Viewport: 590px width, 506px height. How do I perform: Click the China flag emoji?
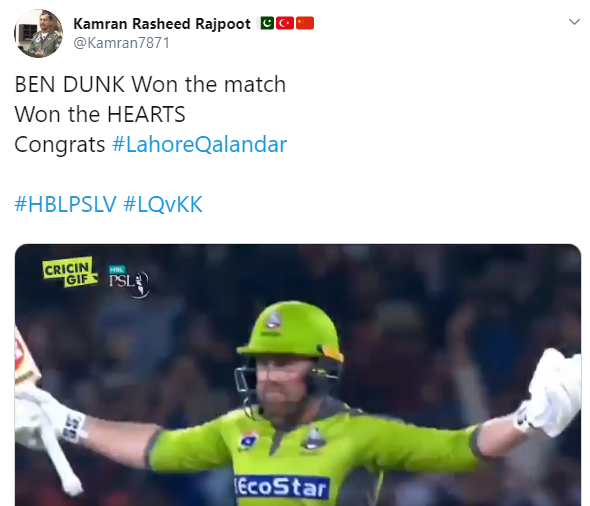pyautogui.click(x=305, y=23)
